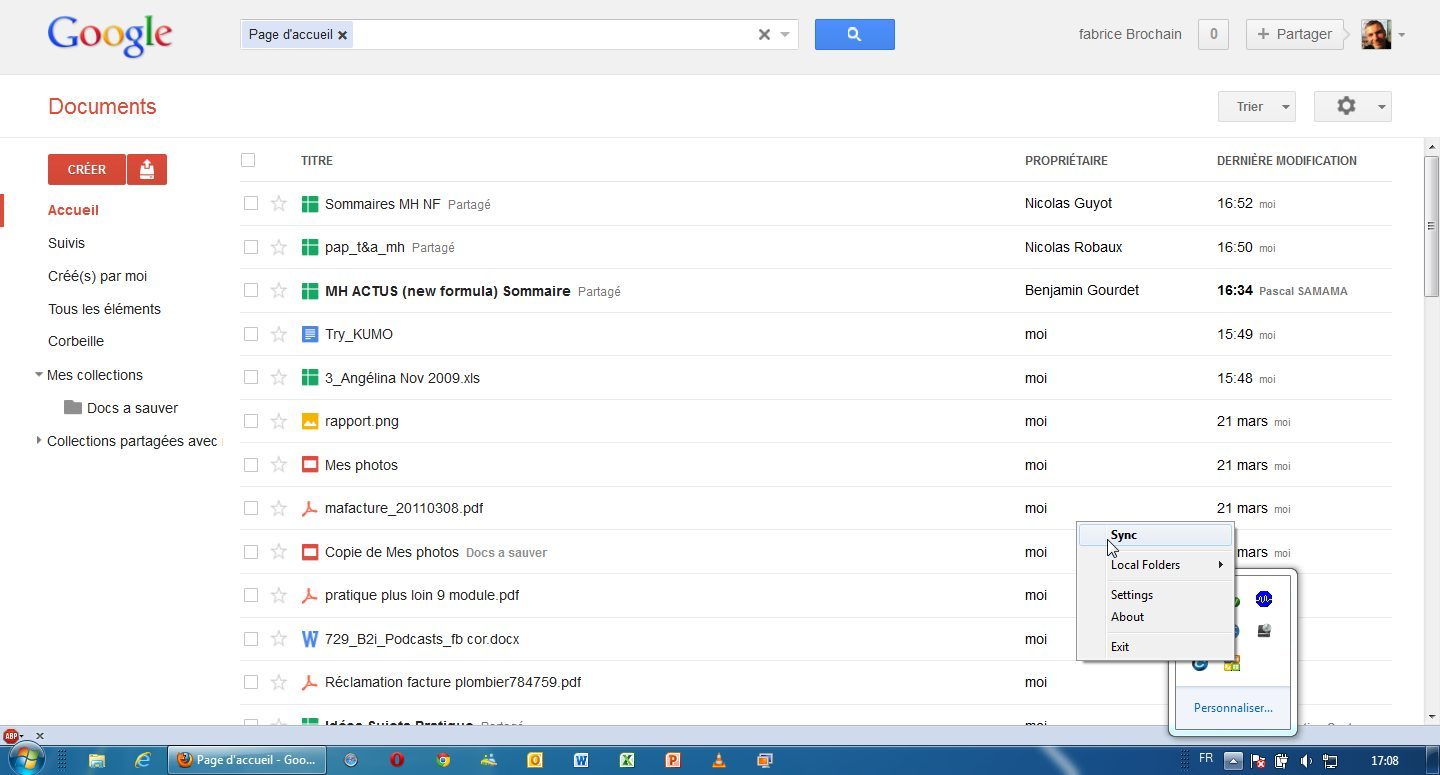
Task: Open 3_Angélina Nov 2009.xls
Action: 402,378
